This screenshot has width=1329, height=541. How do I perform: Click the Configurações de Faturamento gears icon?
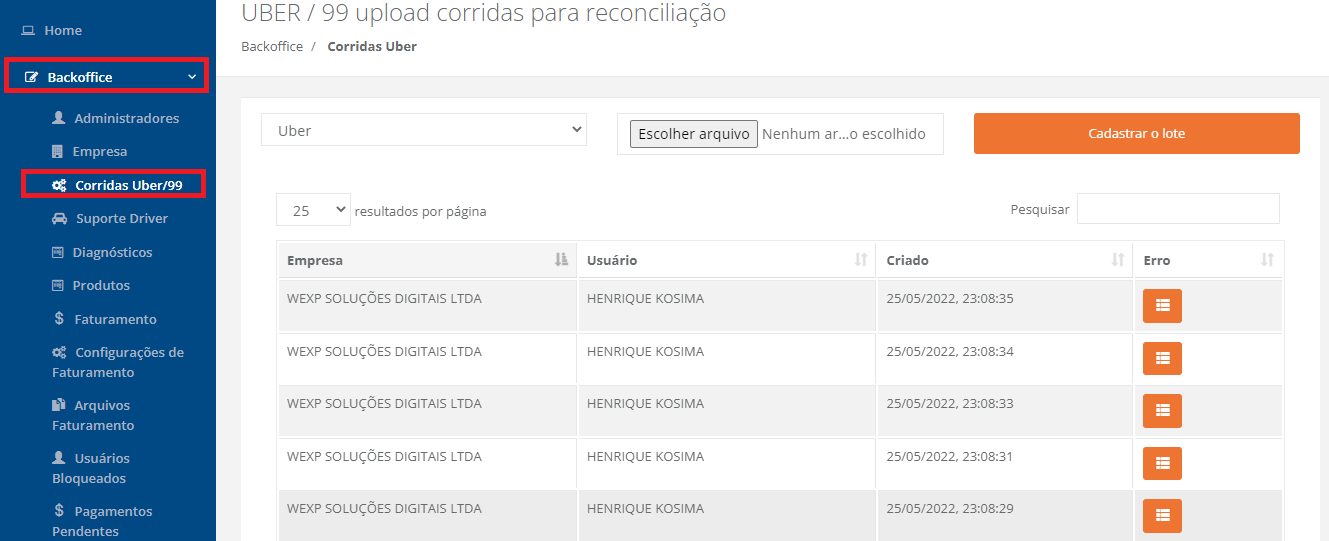click(x=59, y=352)
